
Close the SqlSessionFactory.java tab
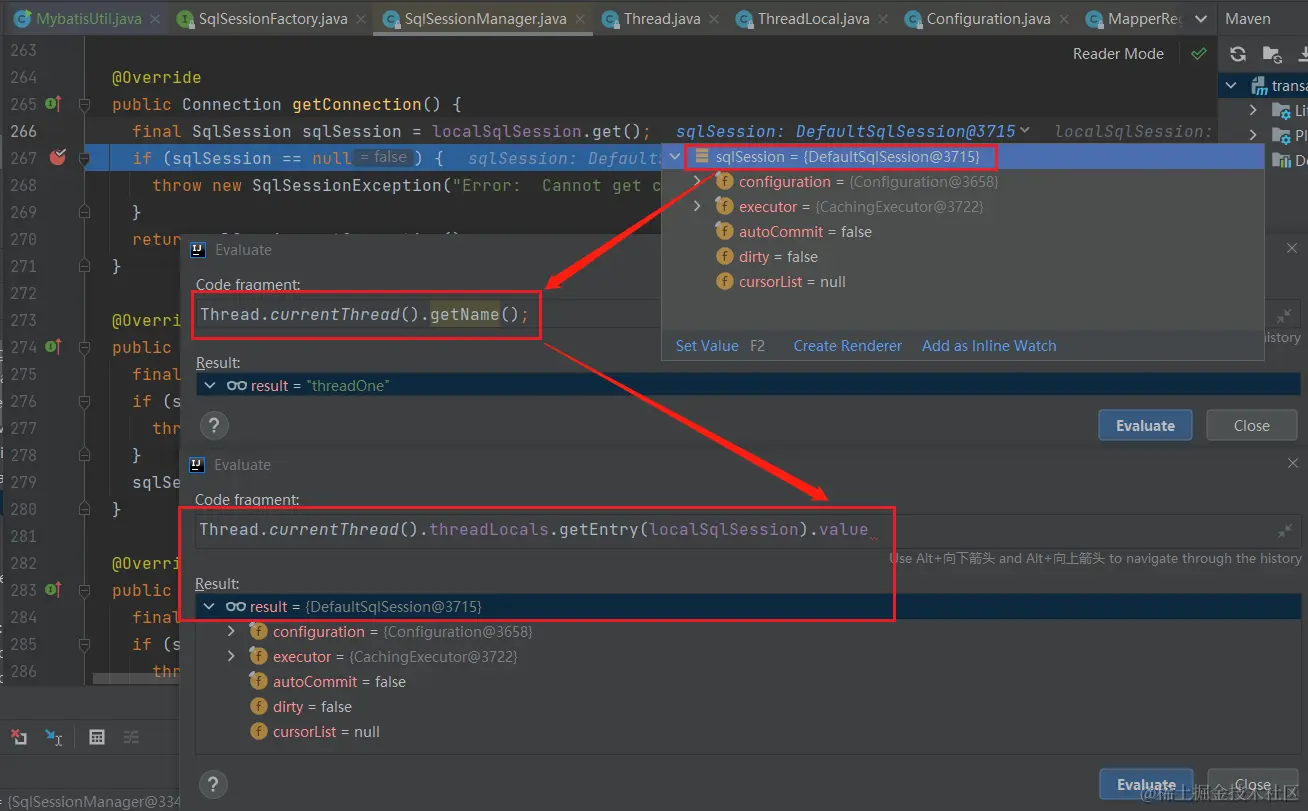361,19
